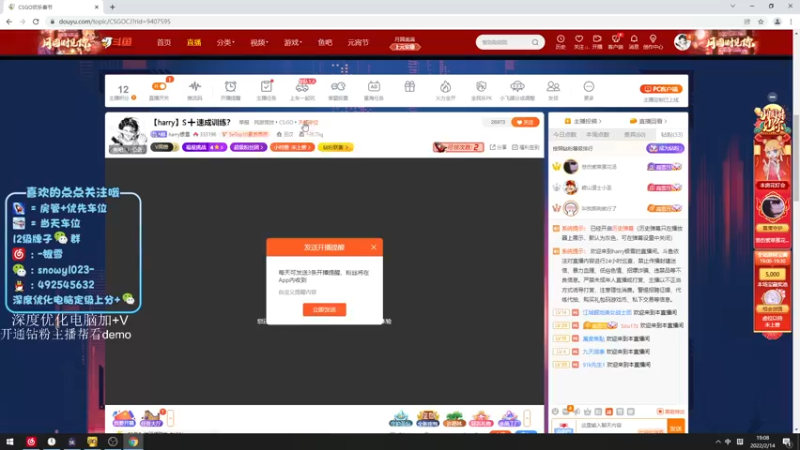The width and height of the screenshot is (800, 450).
Task: Click the search magnifier icon
Action: click(535, 42)
